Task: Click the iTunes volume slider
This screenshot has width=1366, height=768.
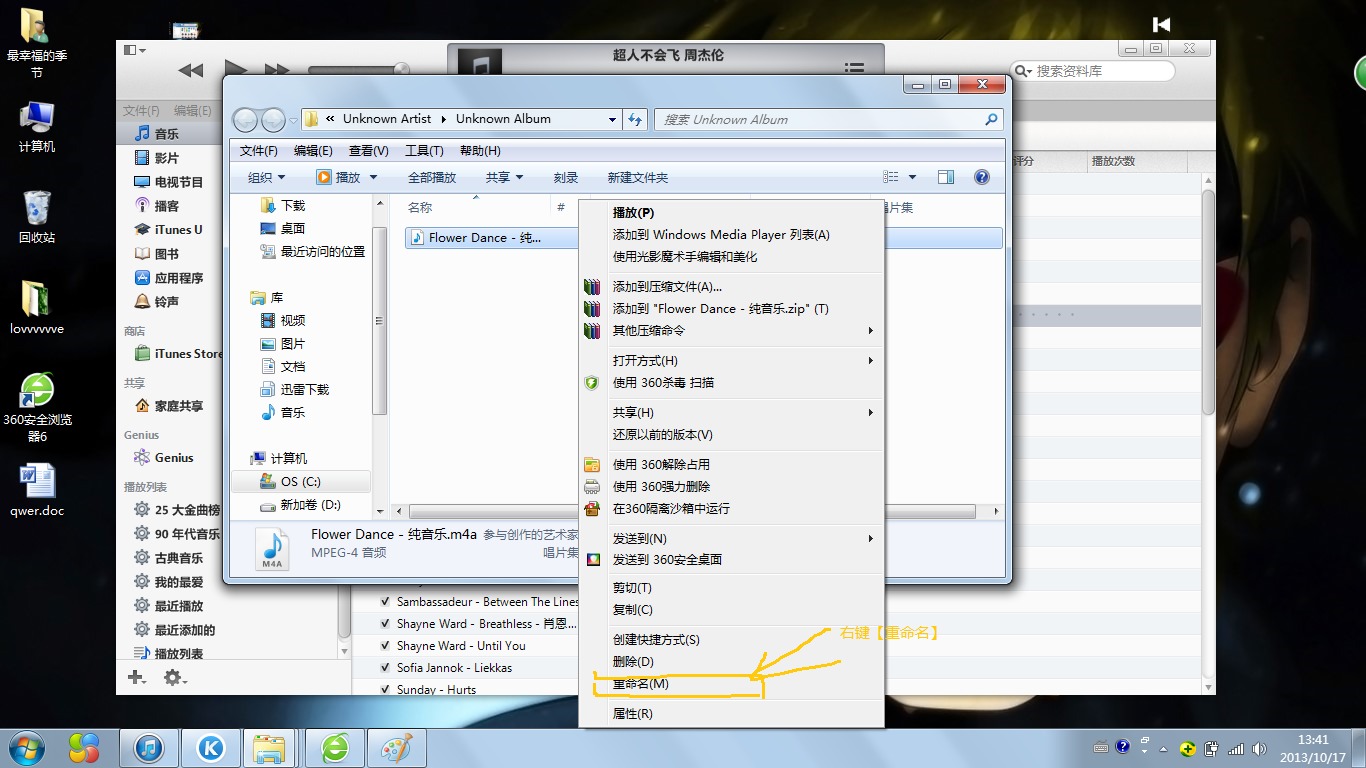Action: pos(358,70)
